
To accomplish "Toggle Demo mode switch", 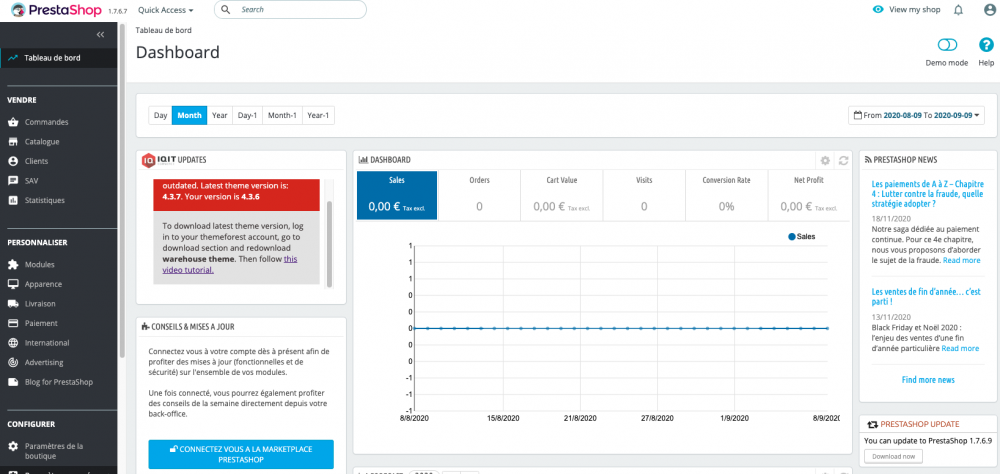I will pos(947,45).
